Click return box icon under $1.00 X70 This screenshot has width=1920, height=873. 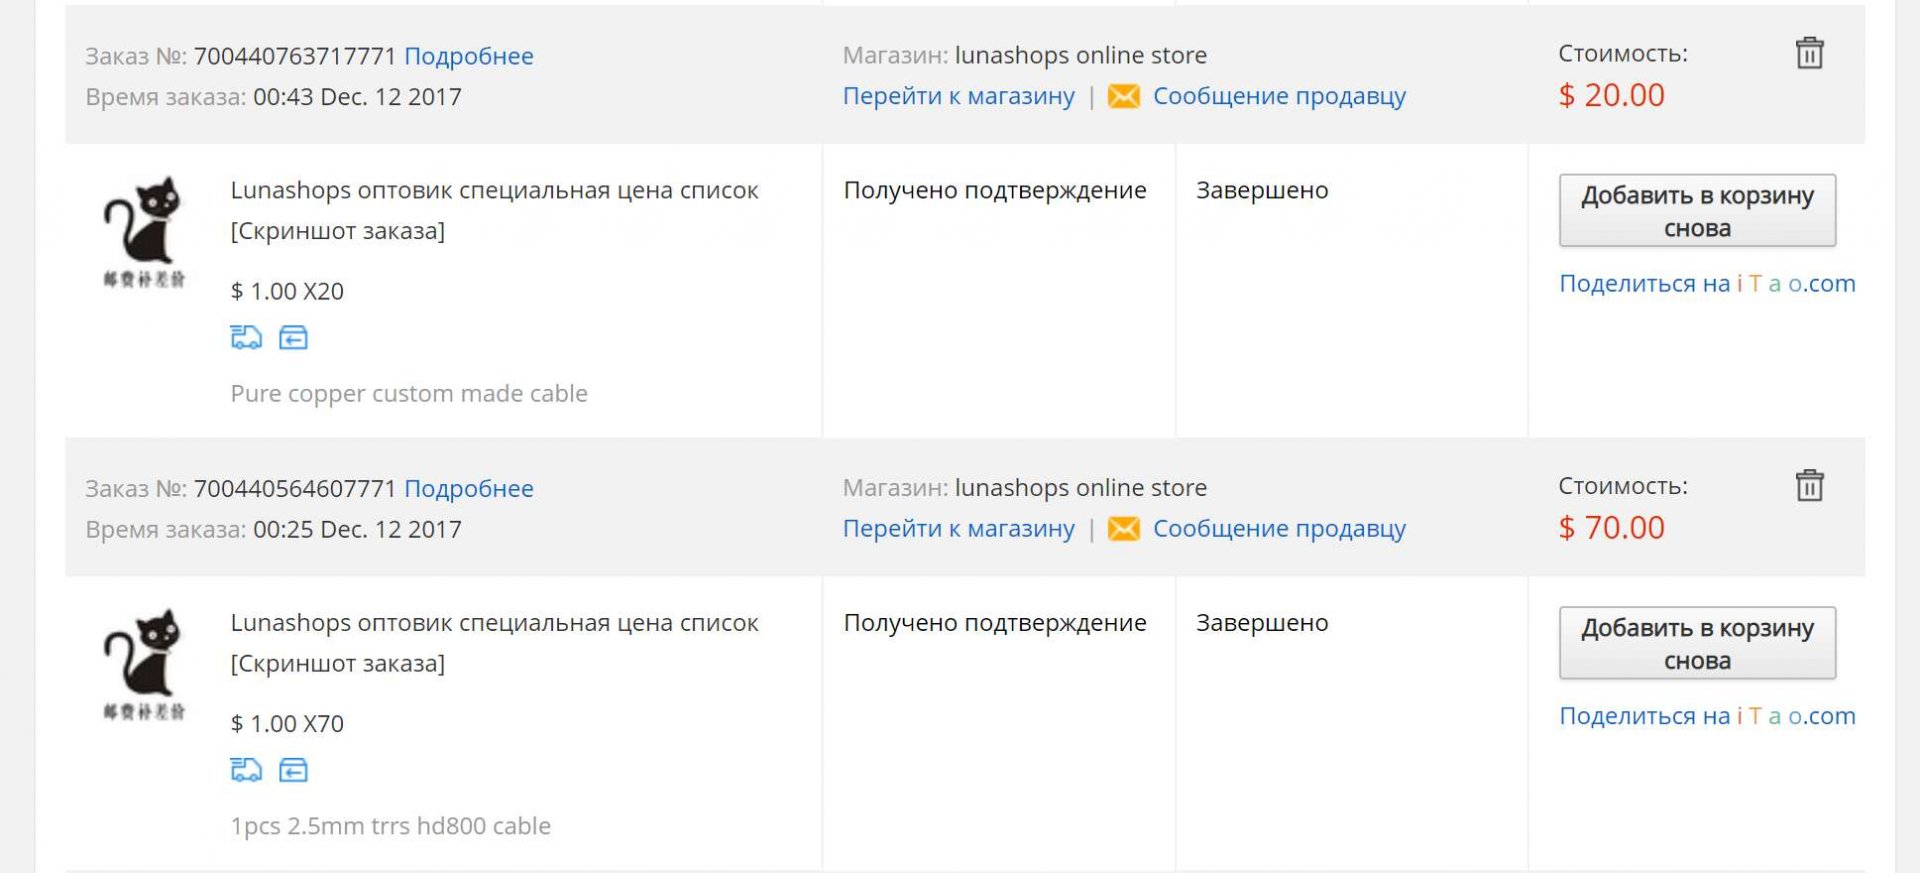293,770
